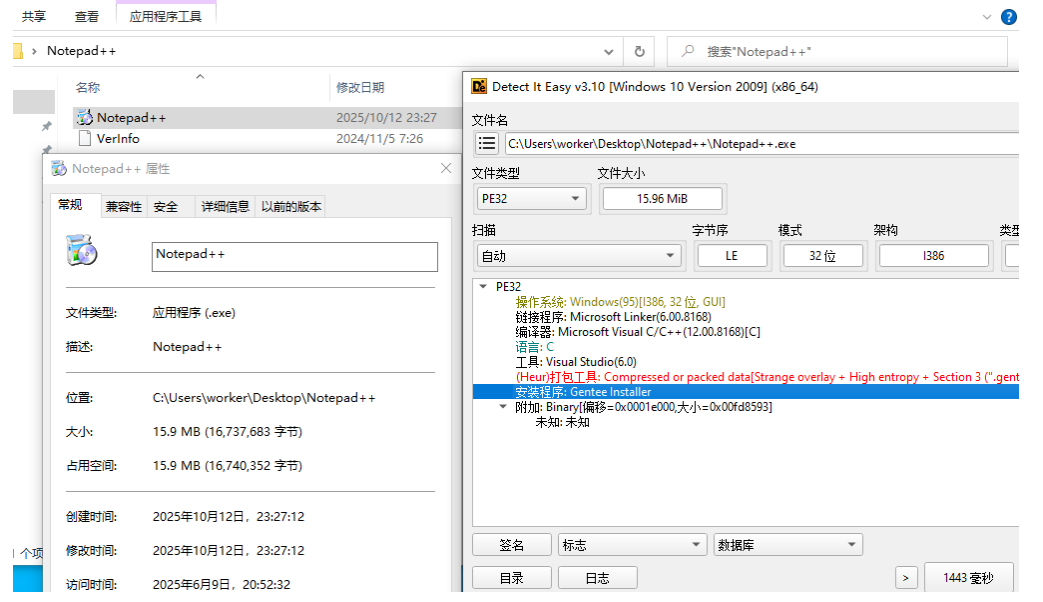Switch to the 详细信息 tab
The image size is (1043, 602).
225,206
